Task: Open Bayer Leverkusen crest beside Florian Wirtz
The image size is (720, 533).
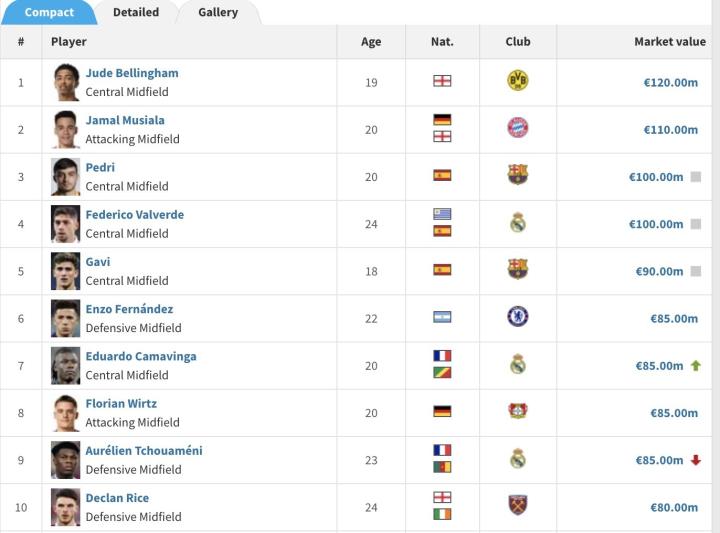Action: [517, 411]
